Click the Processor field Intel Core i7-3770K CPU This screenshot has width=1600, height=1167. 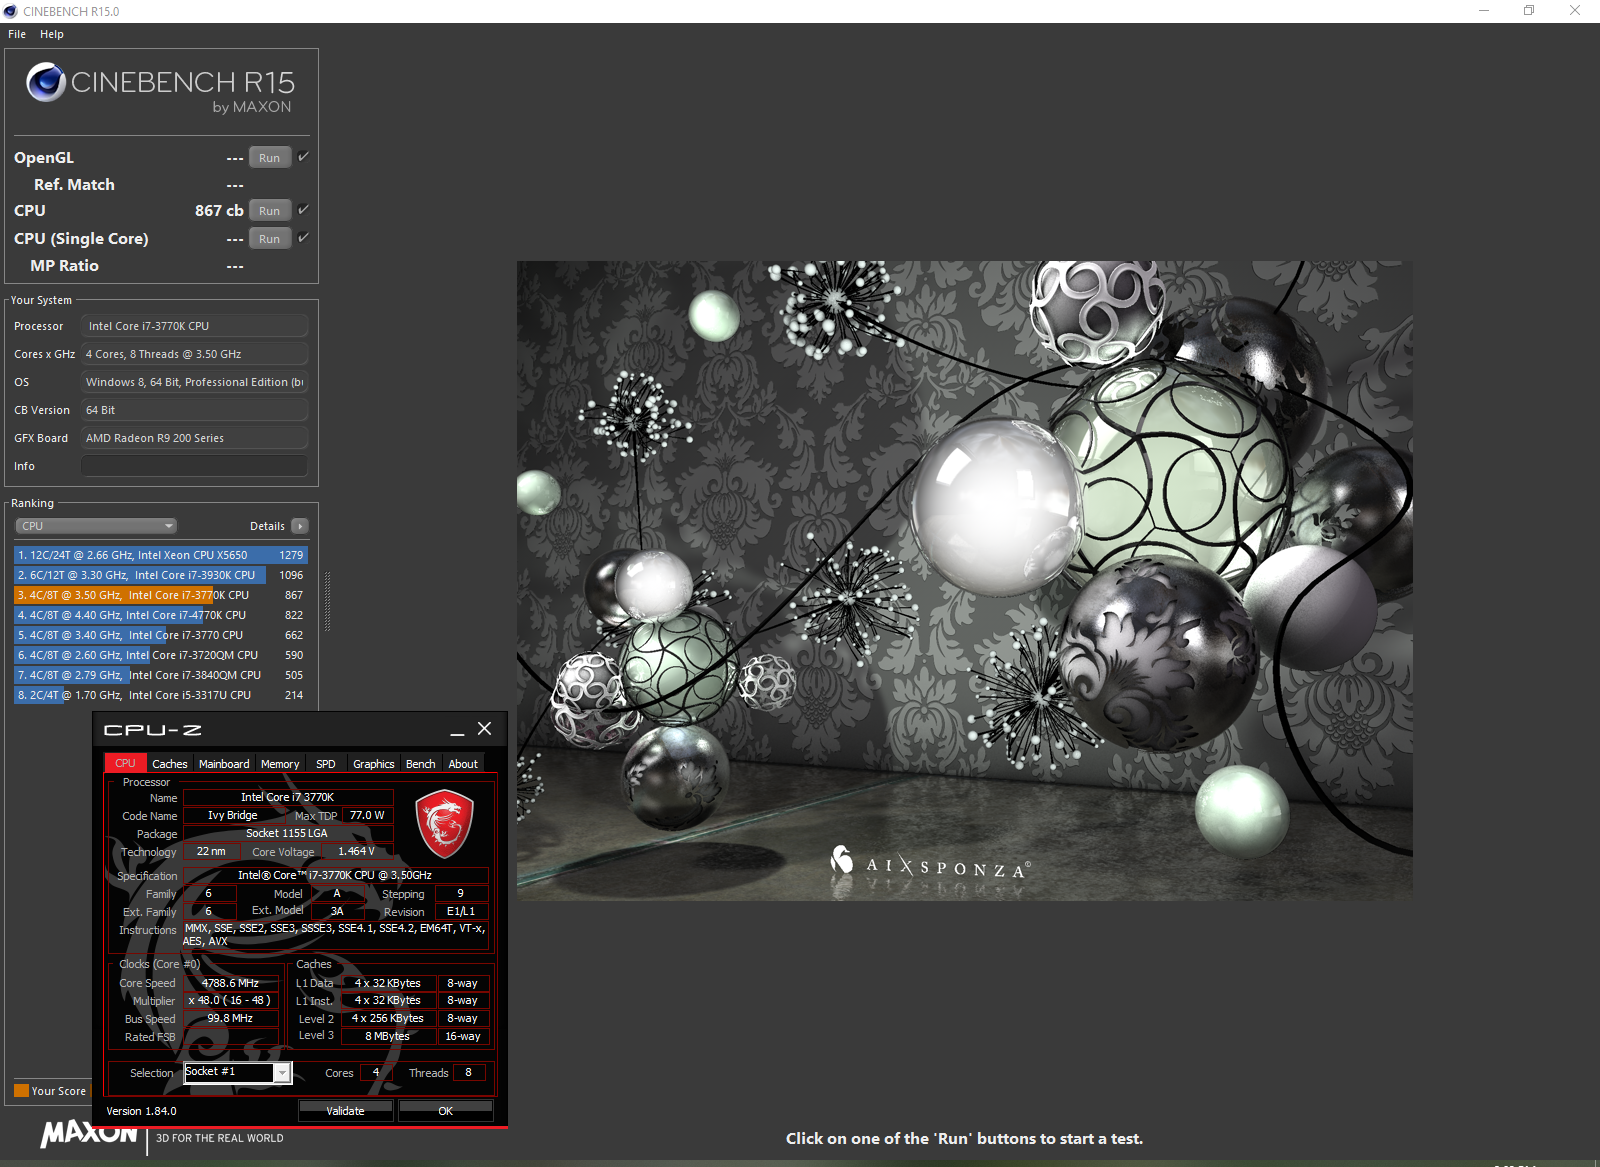[x=194, y=326]
